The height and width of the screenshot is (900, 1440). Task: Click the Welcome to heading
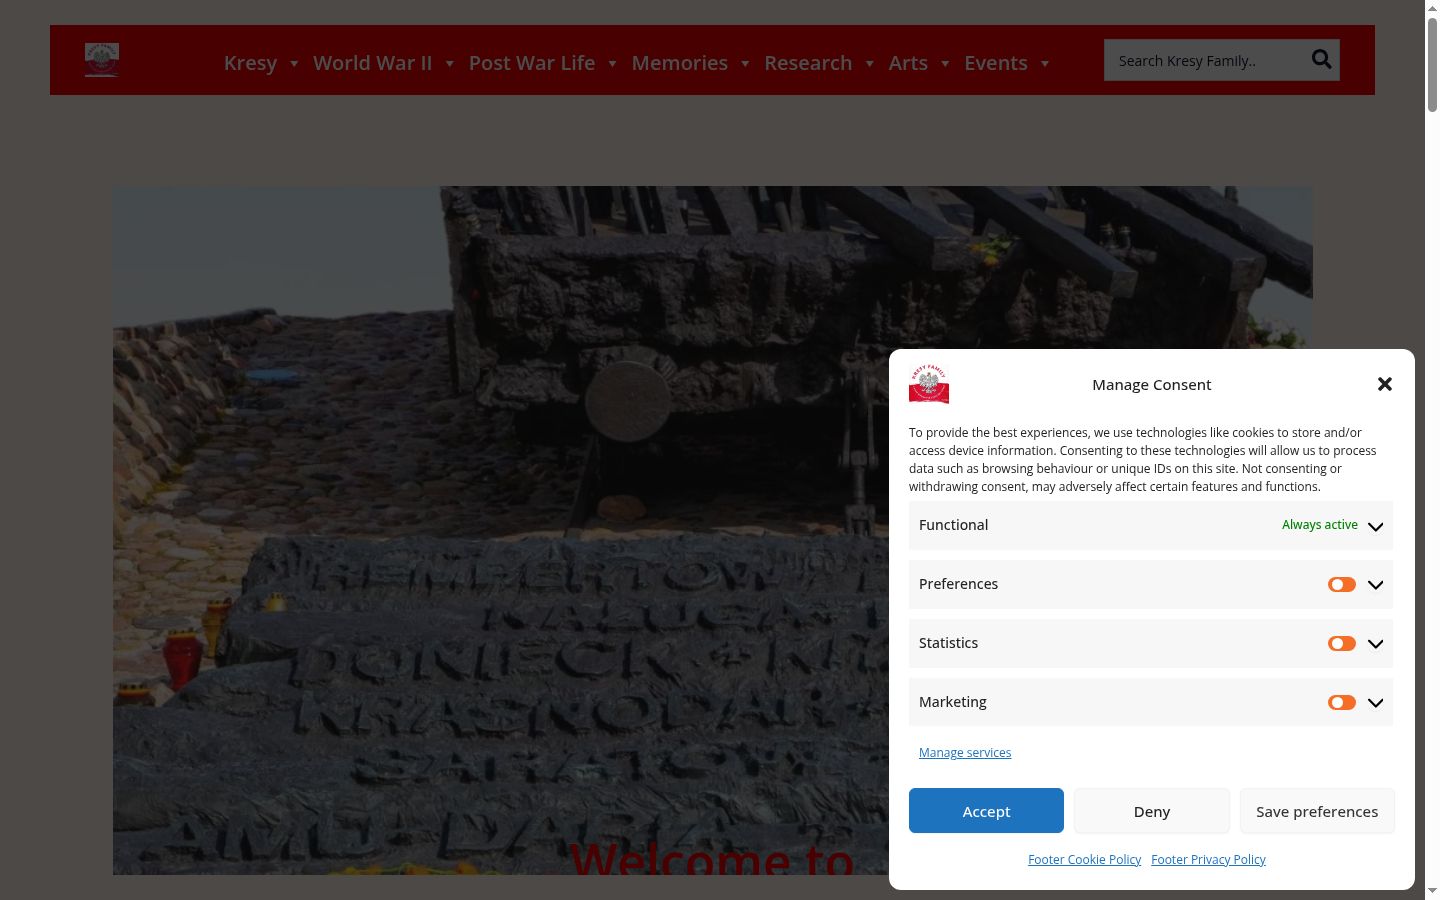(712, 858)
